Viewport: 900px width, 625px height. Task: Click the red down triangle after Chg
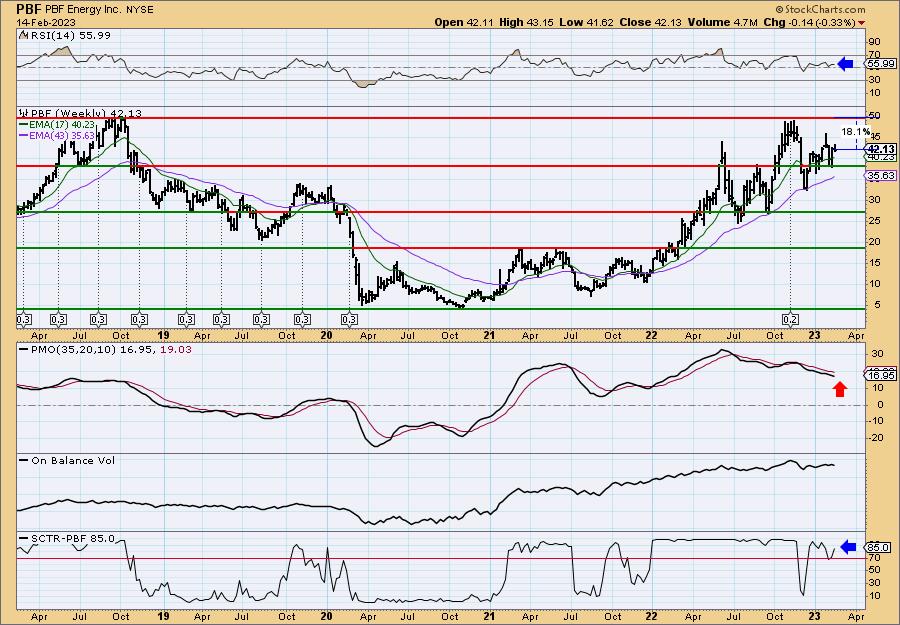(862, 23)
